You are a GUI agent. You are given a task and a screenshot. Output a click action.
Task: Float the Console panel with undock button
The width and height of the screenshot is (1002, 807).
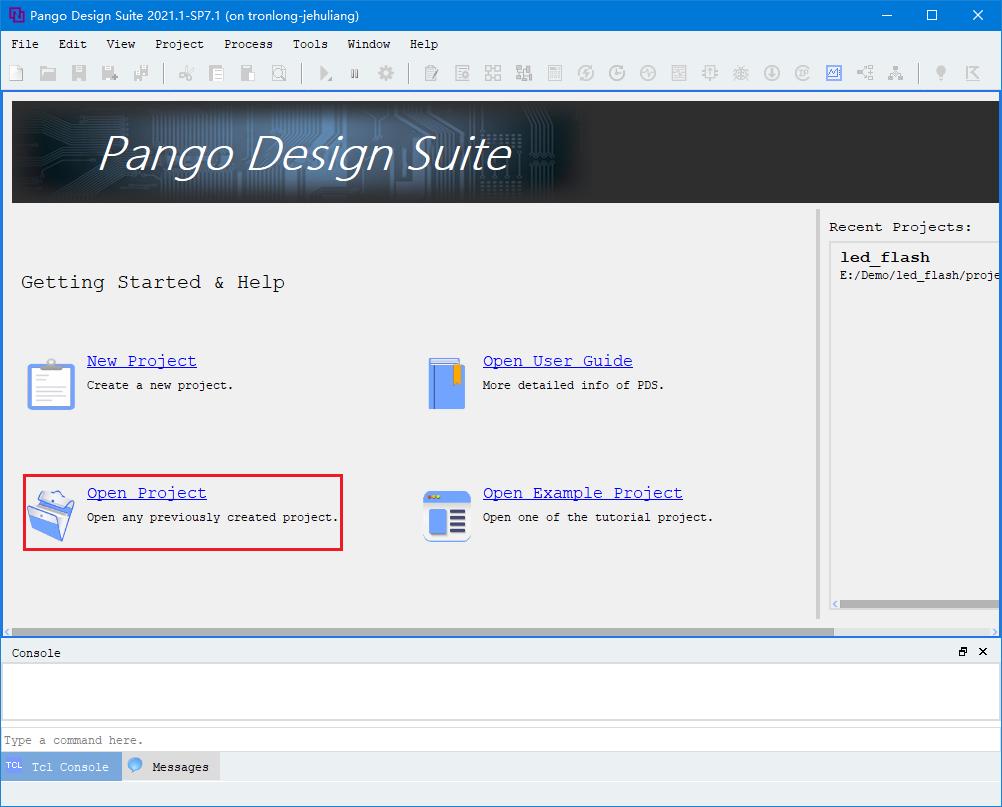coord(963,652)
